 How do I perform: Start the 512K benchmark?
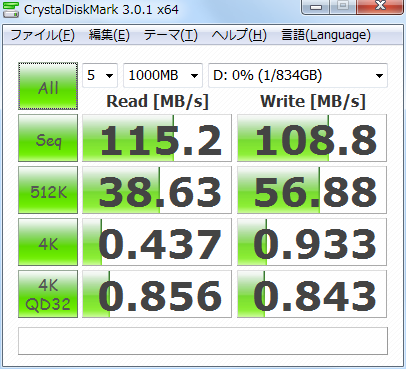pyautogui.click(x=48, y=190)
